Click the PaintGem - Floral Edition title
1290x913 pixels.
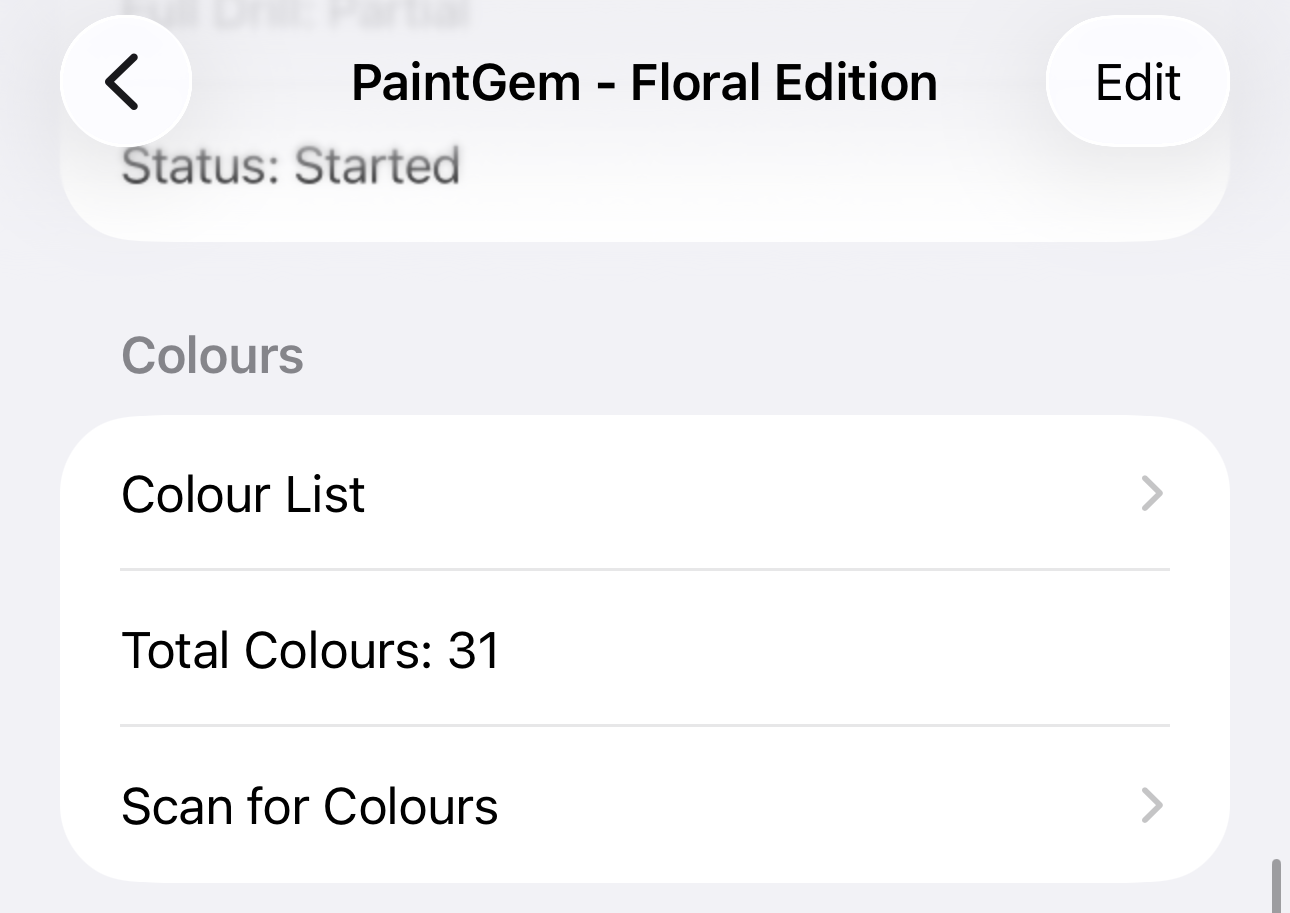[x=644, y=82]
